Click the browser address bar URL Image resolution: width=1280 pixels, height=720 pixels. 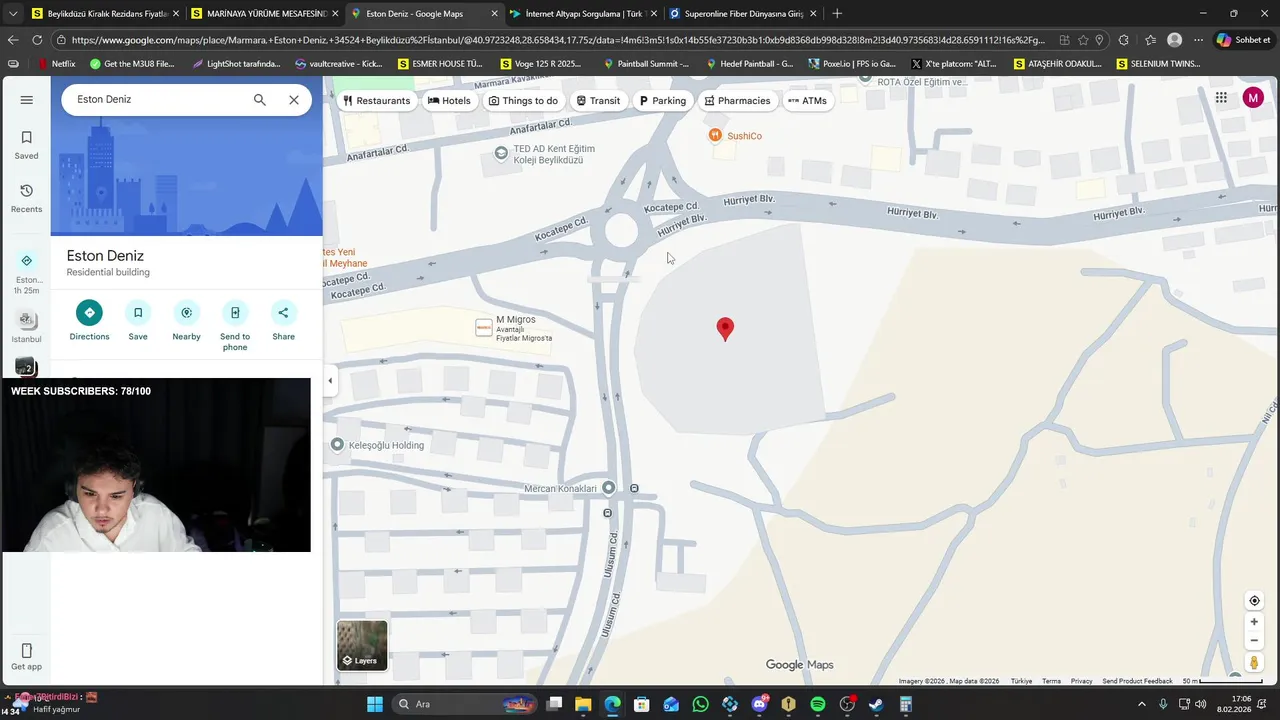pos(558,40)
